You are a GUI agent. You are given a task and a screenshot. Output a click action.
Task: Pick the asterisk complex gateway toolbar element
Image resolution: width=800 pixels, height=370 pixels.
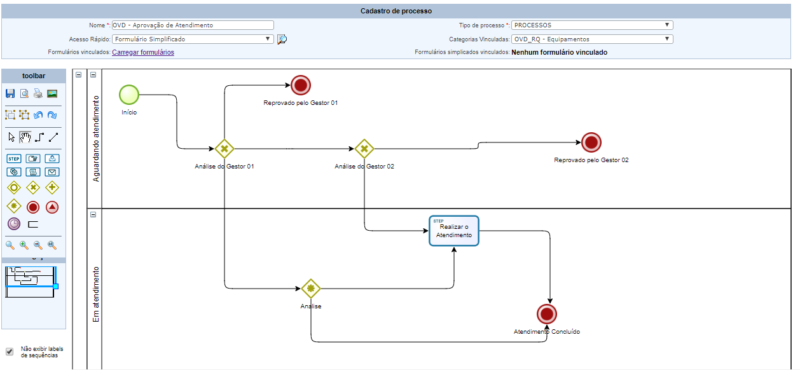click(13, 207)
